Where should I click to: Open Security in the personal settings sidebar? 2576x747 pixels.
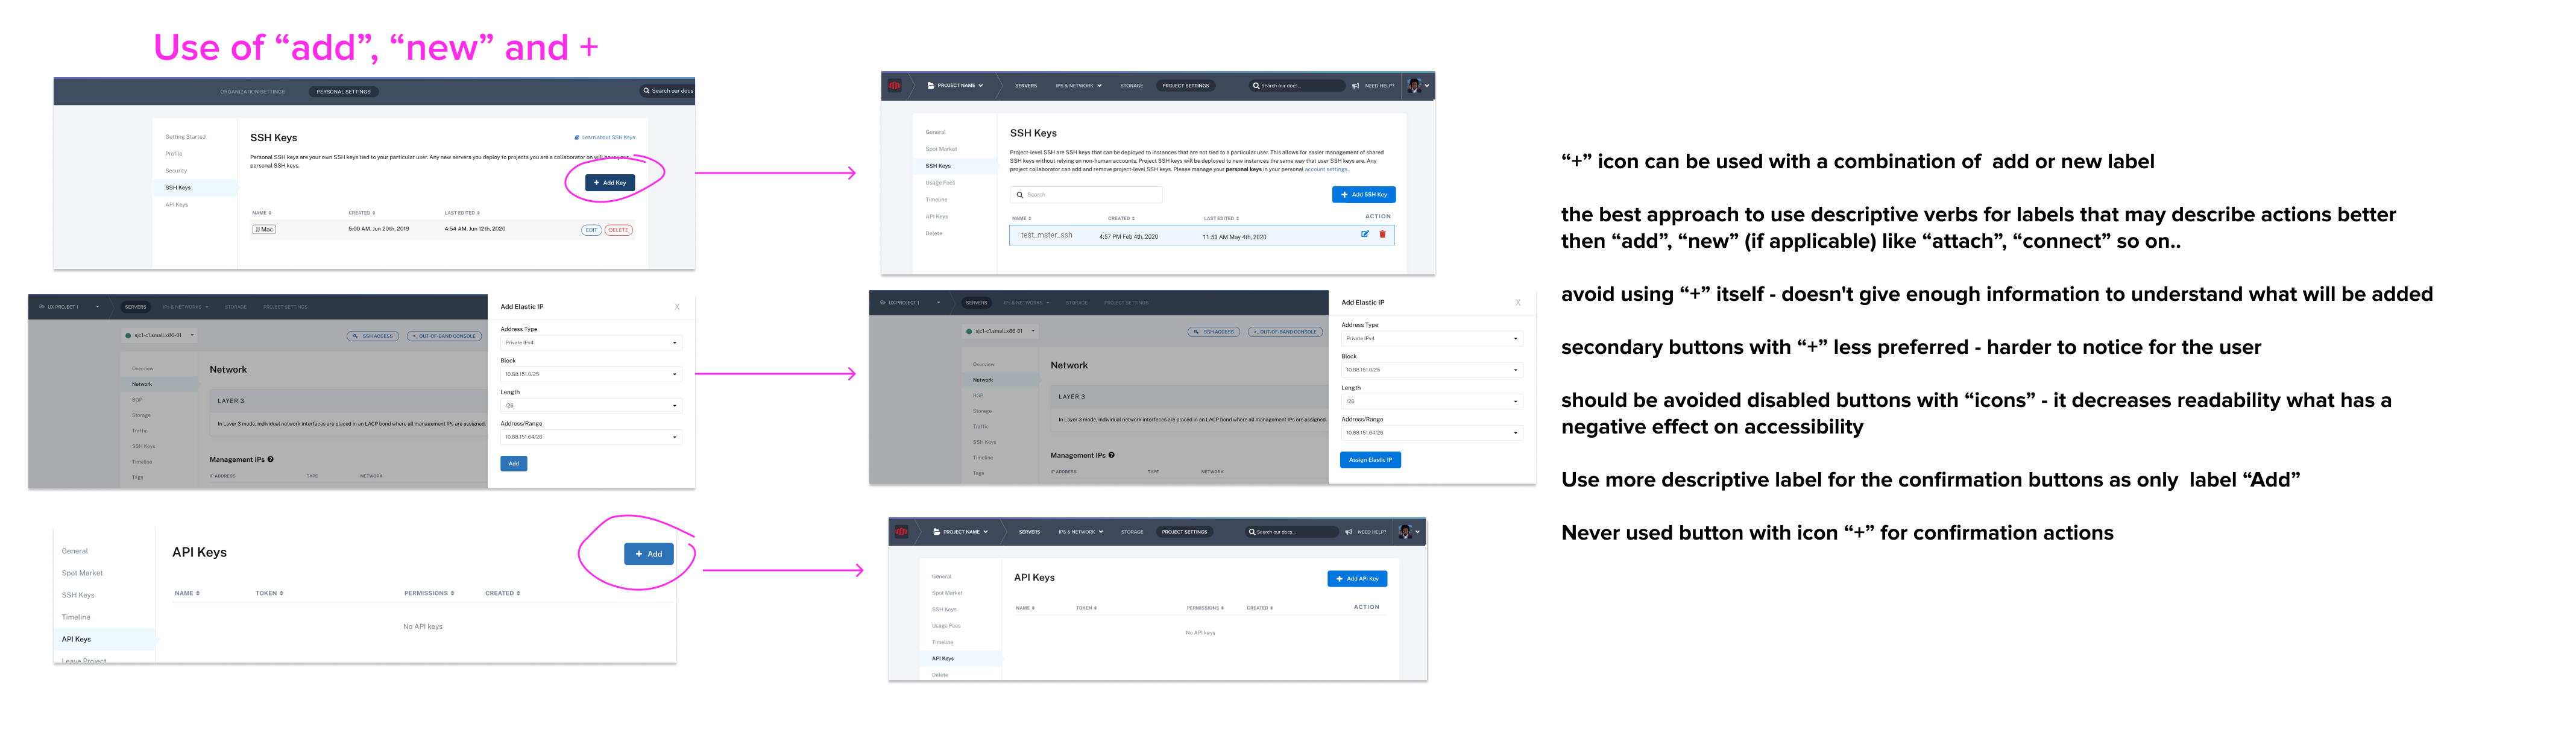pyautogui.click(x=176, y=171)
